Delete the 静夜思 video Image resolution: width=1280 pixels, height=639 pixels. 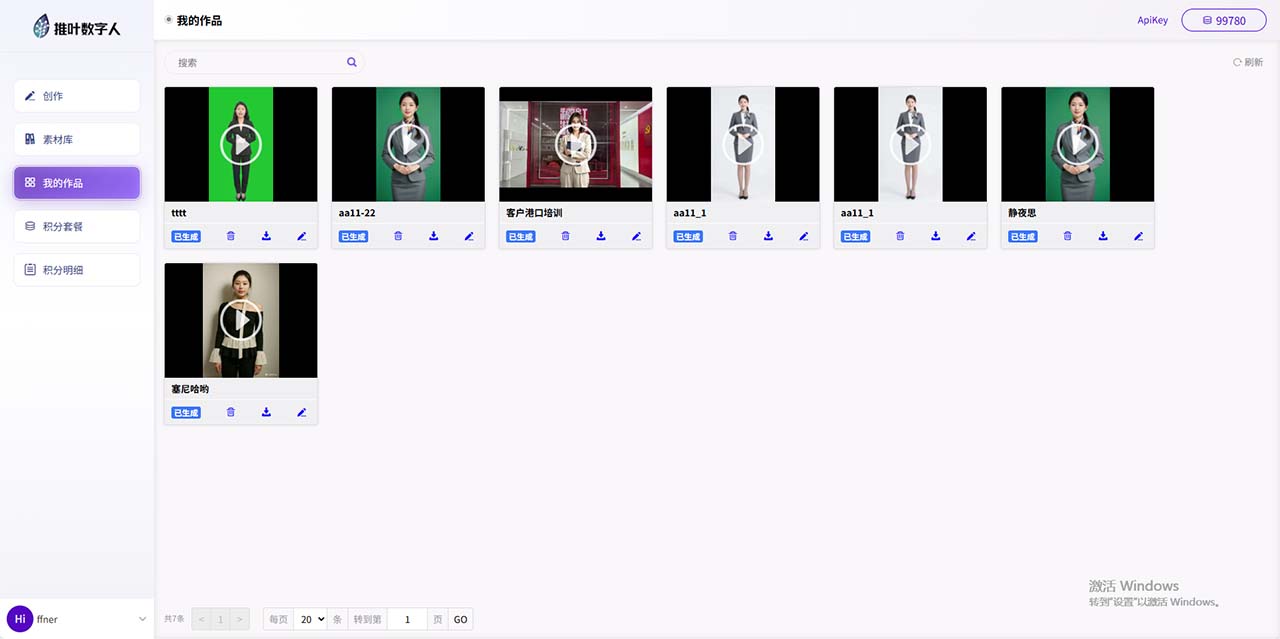tap(1067, 236)
